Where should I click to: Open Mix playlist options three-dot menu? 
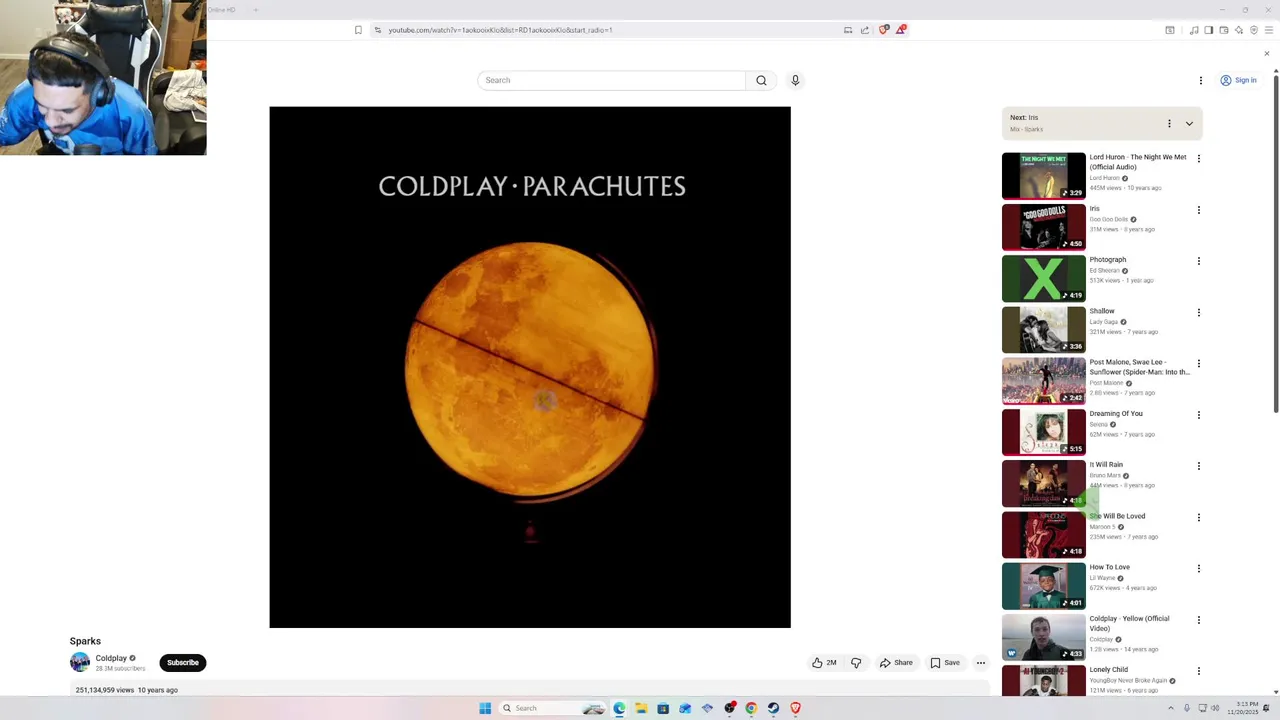tap(1169, 123)
